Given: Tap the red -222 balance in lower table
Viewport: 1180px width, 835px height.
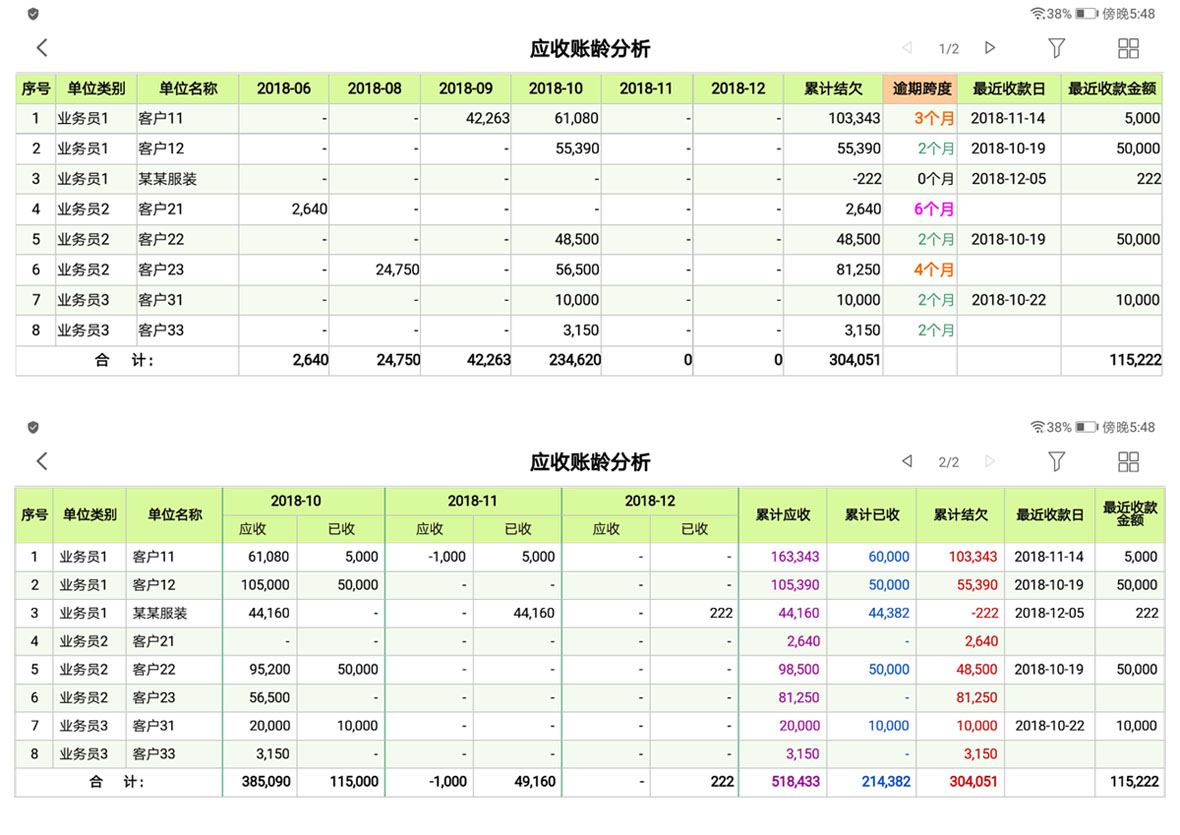Looking at the screenshot, I should point(985,613).
